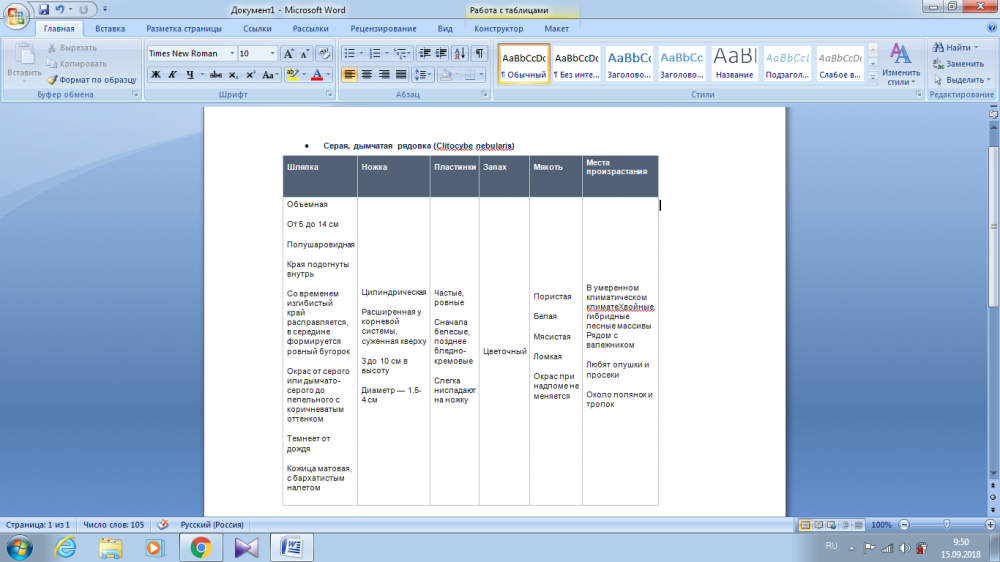1000x562 pixels.
Task: Expand the font size dropdown
Action: click(x=272, y=54)
